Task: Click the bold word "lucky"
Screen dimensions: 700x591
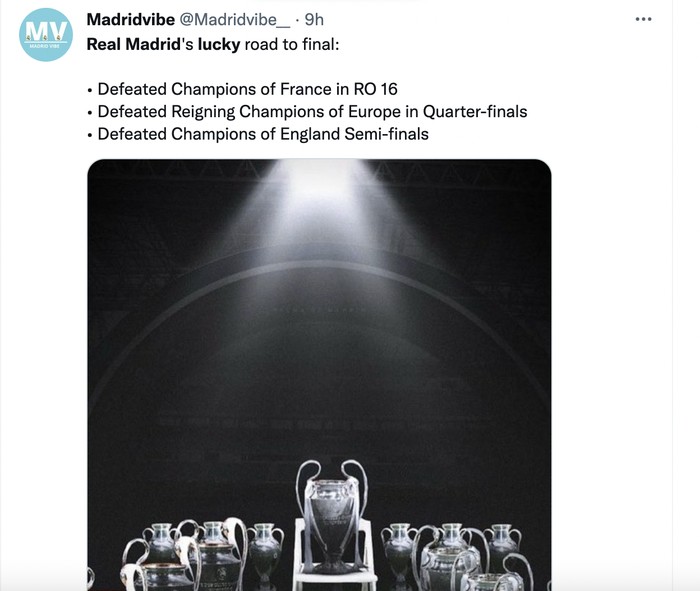Action: (219, 45)
